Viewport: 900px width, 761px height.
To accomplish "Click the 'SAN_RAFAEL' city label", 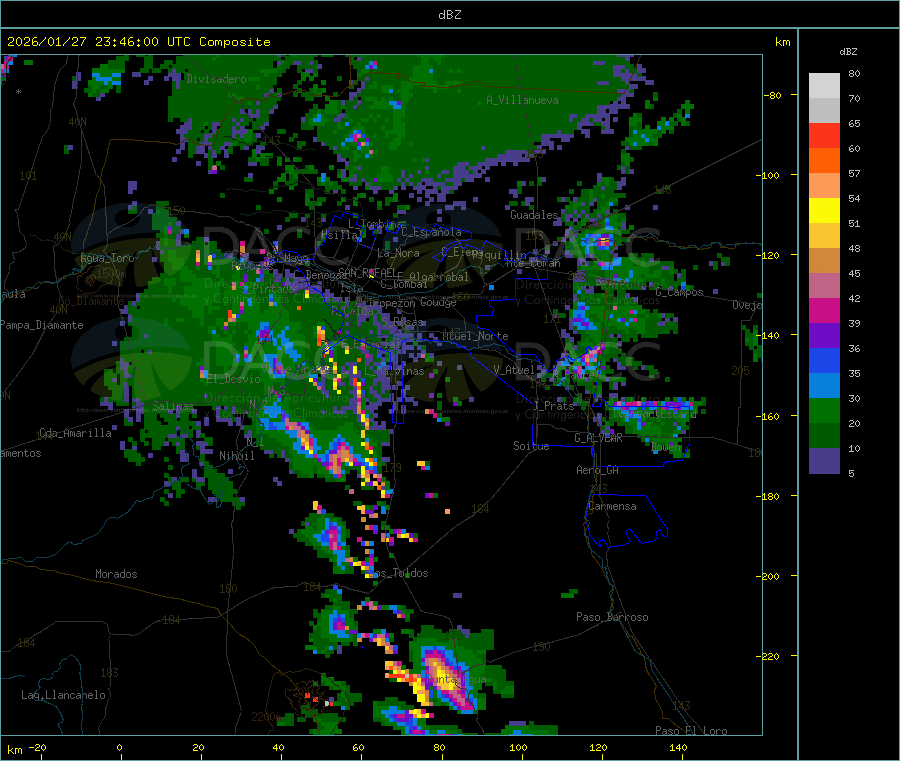I will point(367,272).
